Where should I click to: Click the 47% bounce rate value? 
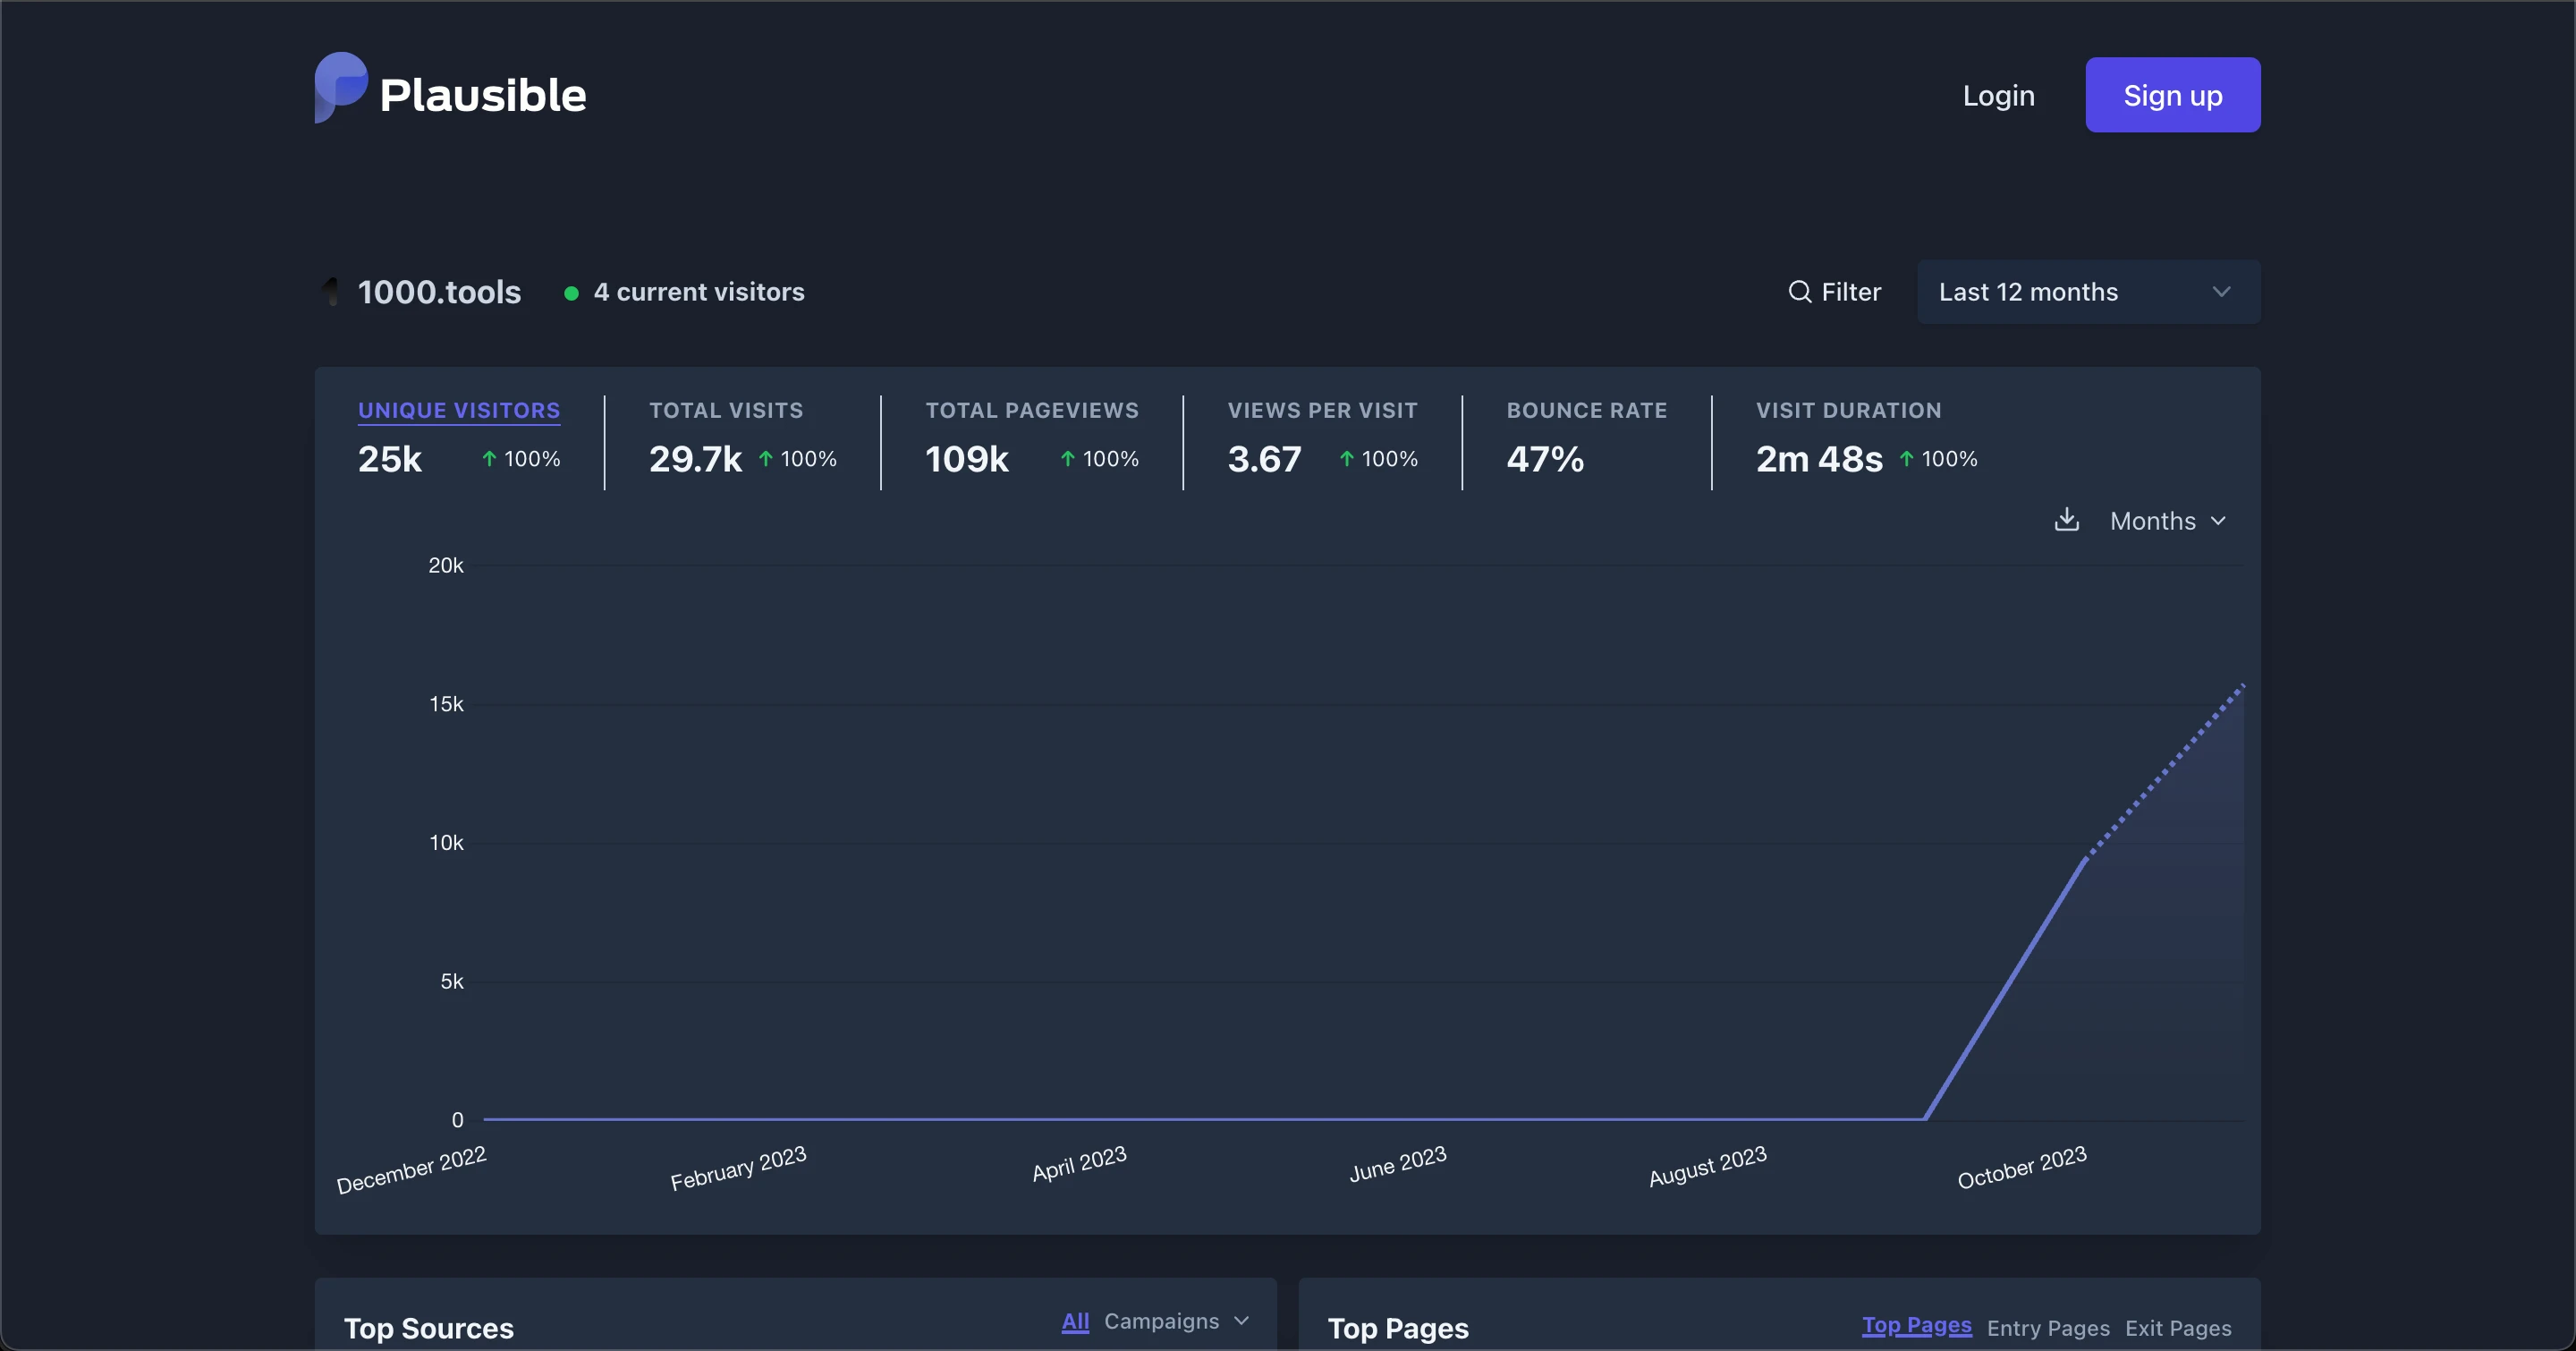click(x=1545, y=459)
